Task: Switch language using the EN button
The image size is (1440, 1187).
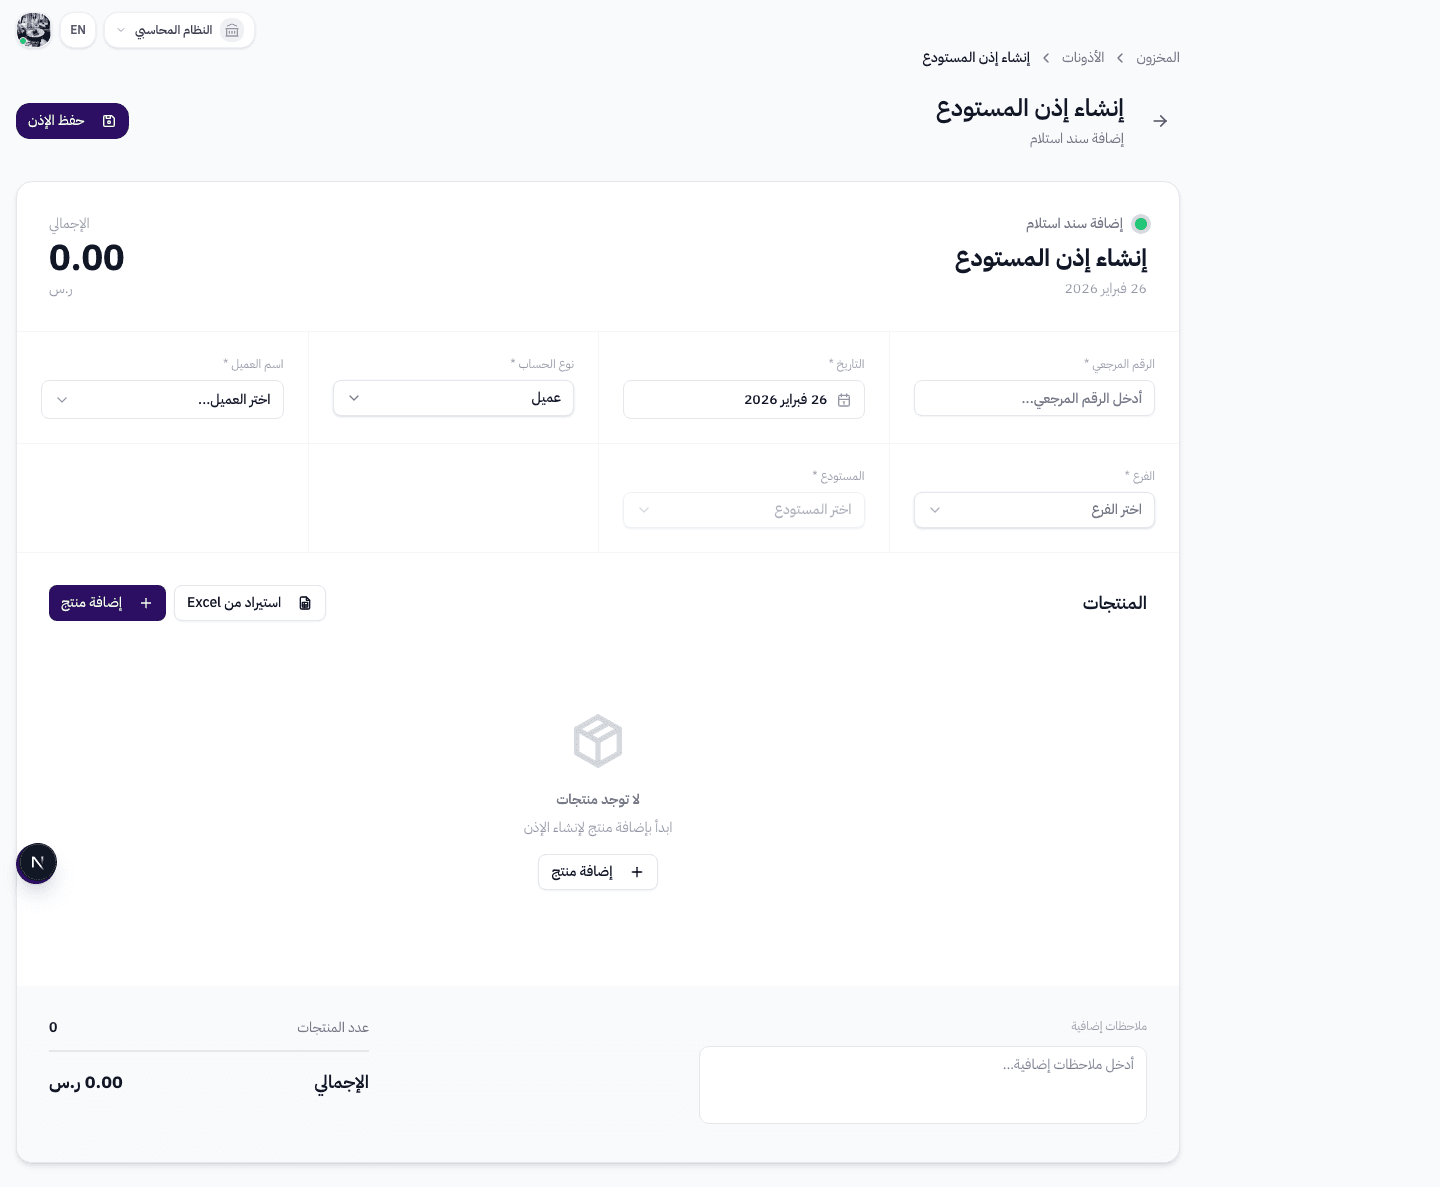Action: pyautogui.click(x=77, y=30)
